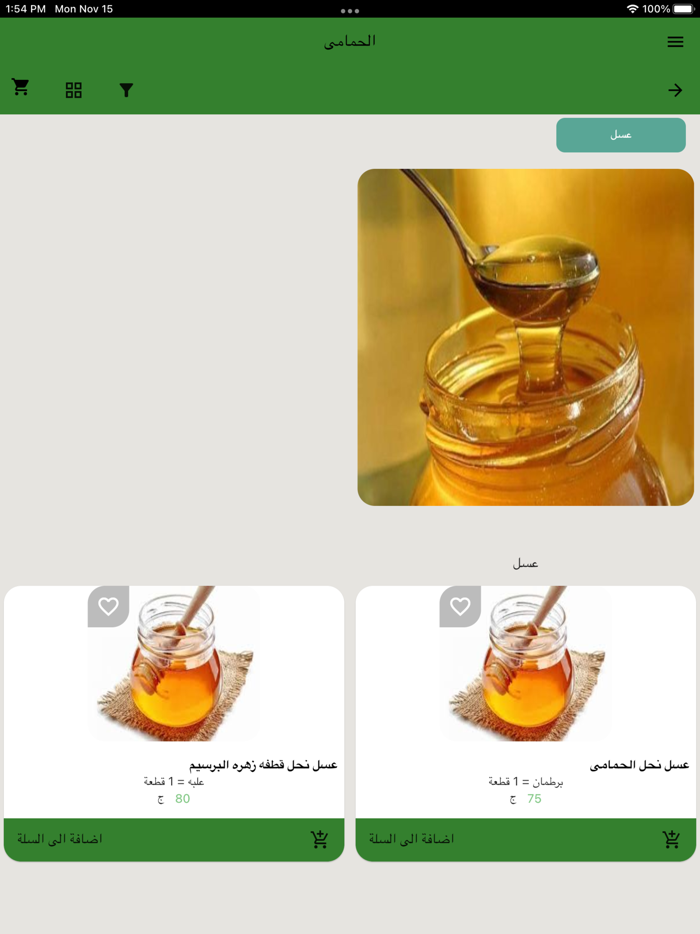
Task: Tap add-to-cart icon under زهره البرسيم honey
Action: tap(320, 839)
